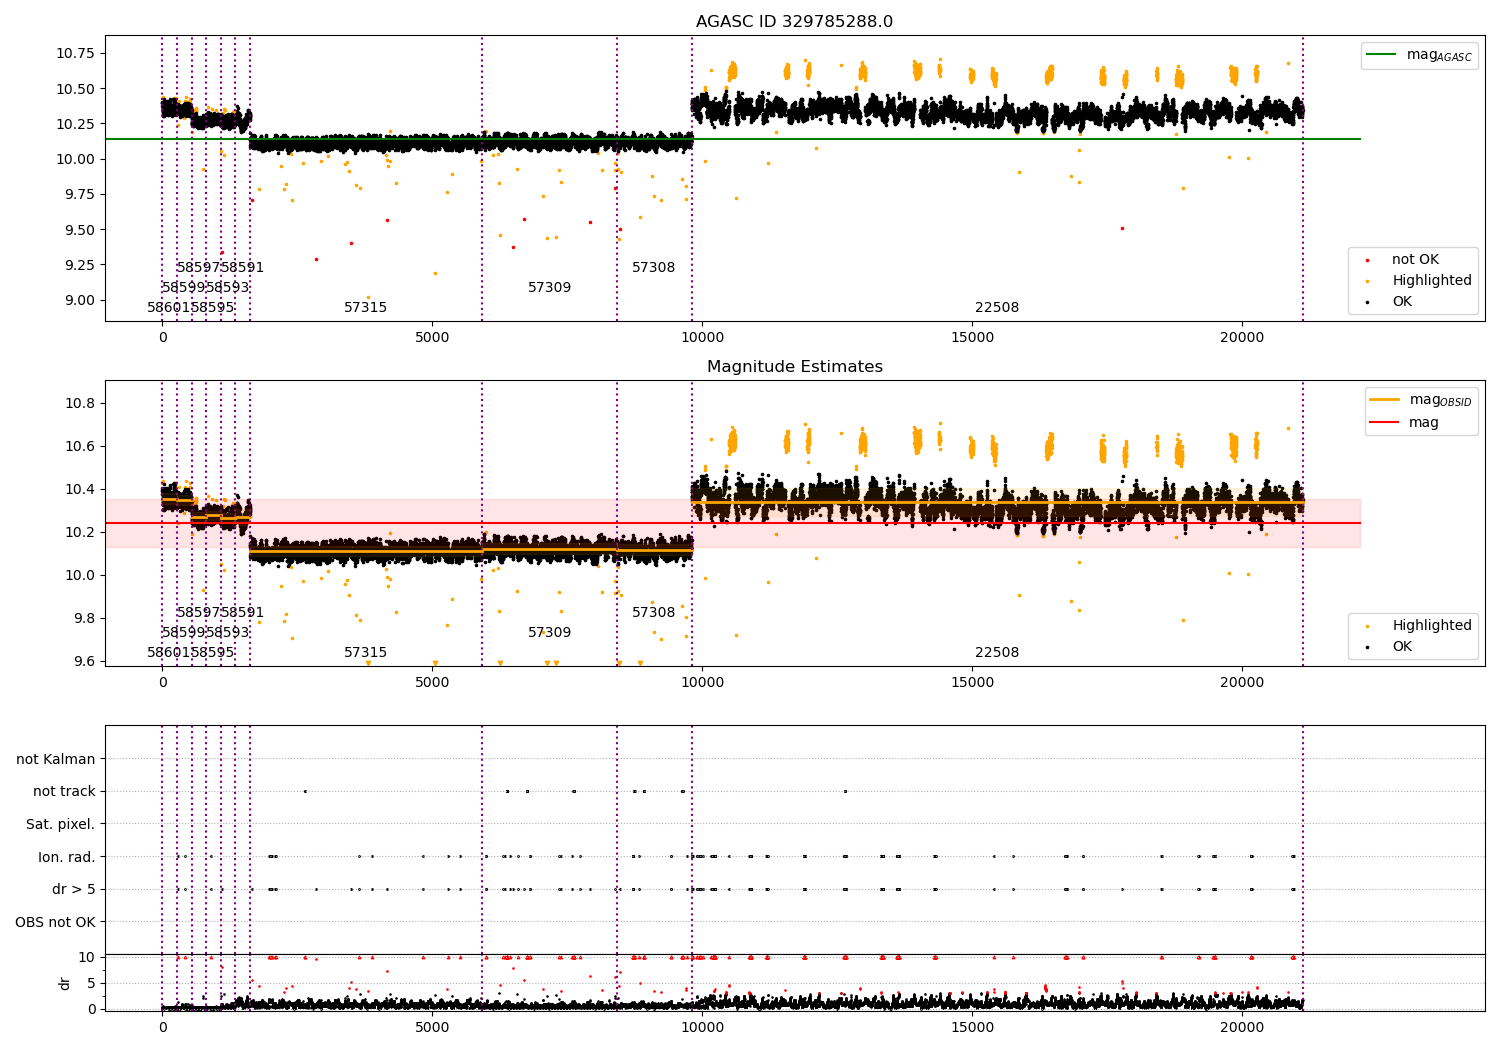The width and height of the screenshot is (1500, 1050).
Task: Click the 10.6 y-axis tick in Magnitude Estimates plot
Action: point(79,447)
